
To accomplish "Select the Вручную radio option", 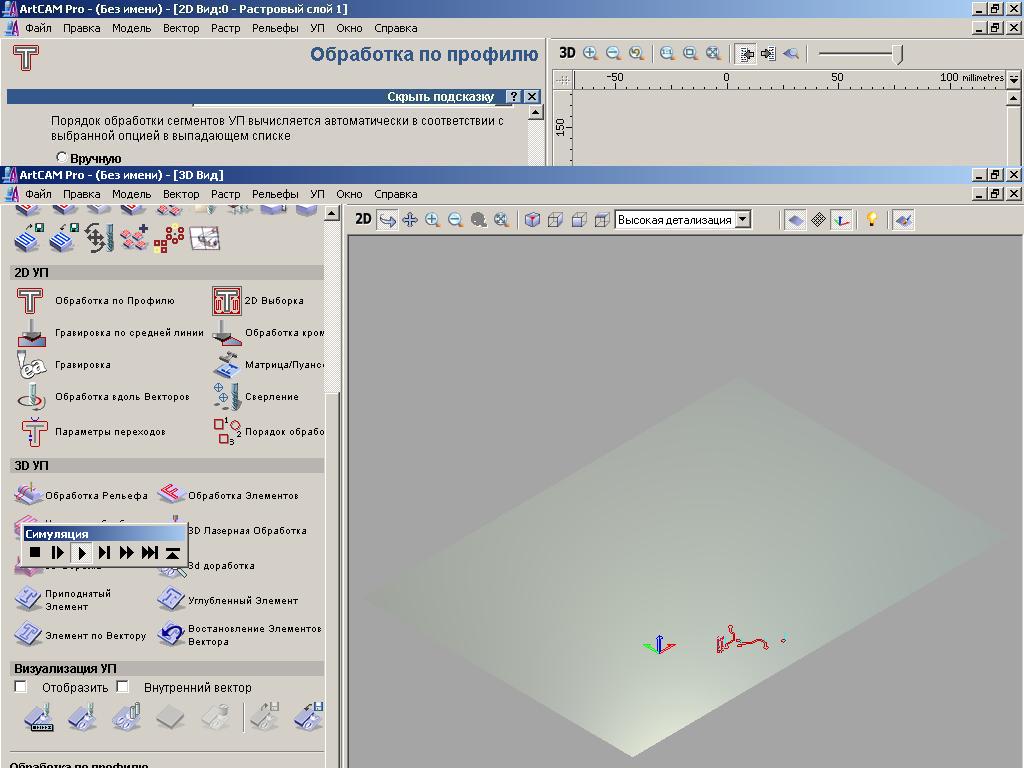I will (61, 157).
